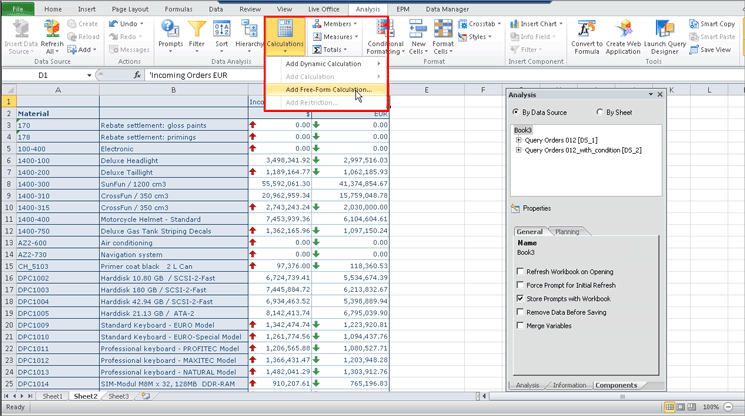
Task: Click the Save View button
Action: 710,49
